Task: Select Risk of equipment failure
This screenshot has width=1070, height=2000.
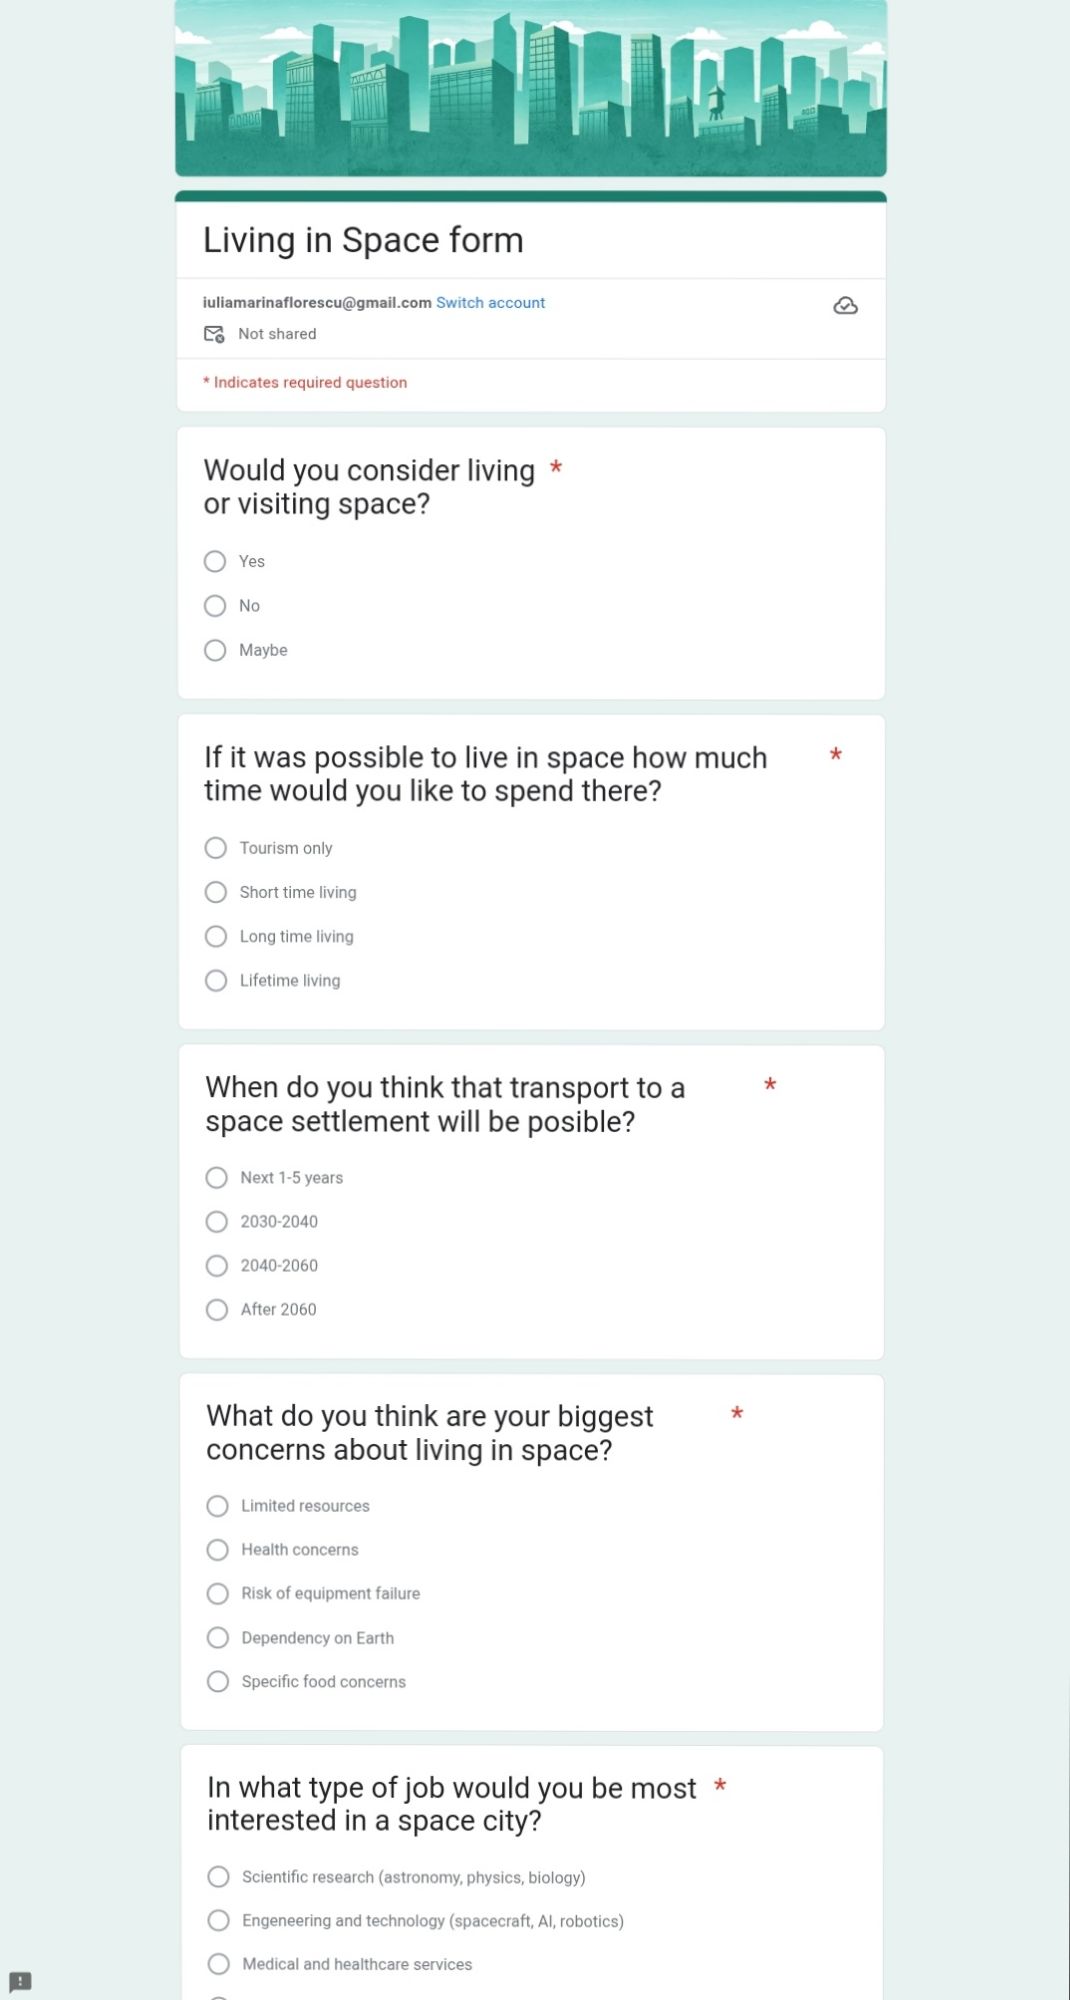Action: click(218, 1594)
